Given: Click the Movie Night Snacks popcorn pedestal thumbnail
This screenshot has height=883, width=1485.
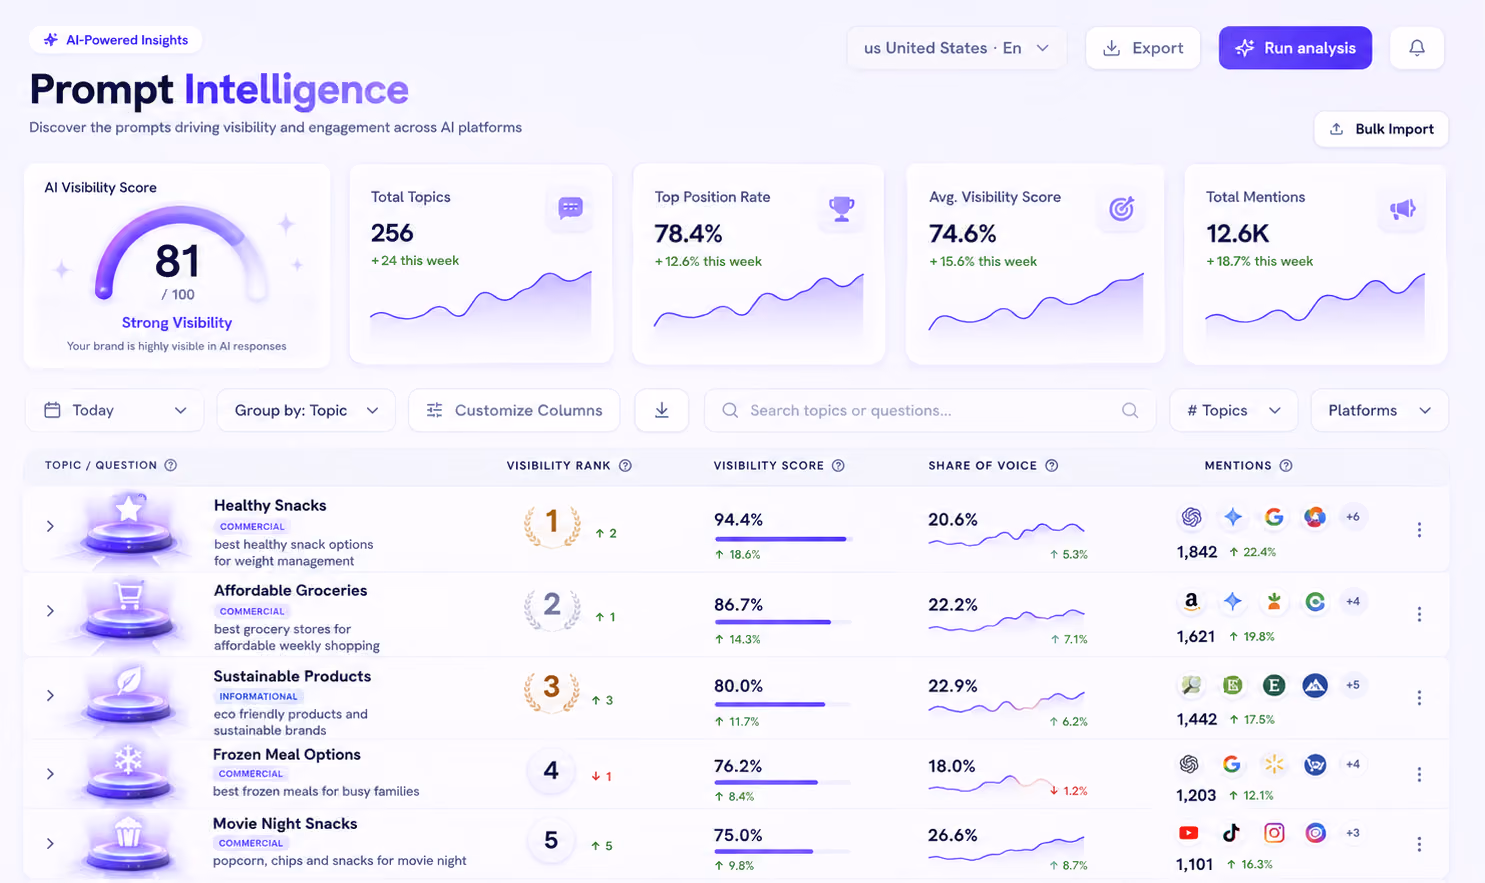Looking at the screenshot, I should coord(129,844).
